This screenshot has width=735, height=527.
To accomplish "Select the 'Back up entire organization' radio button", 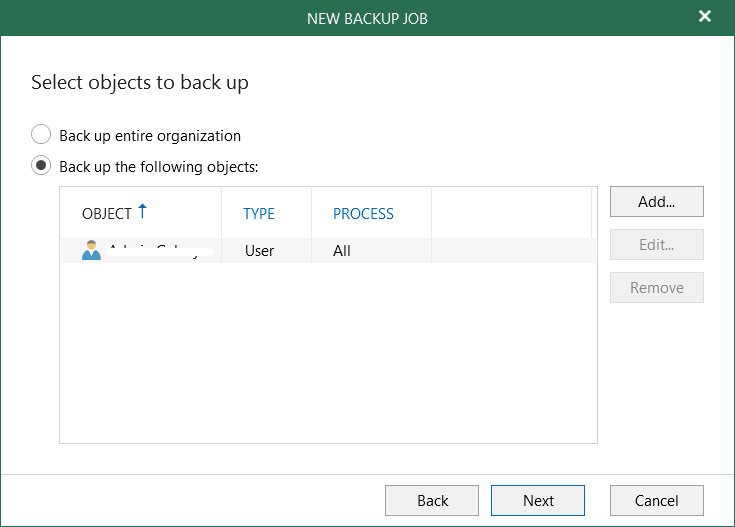I will pos(41,135).
